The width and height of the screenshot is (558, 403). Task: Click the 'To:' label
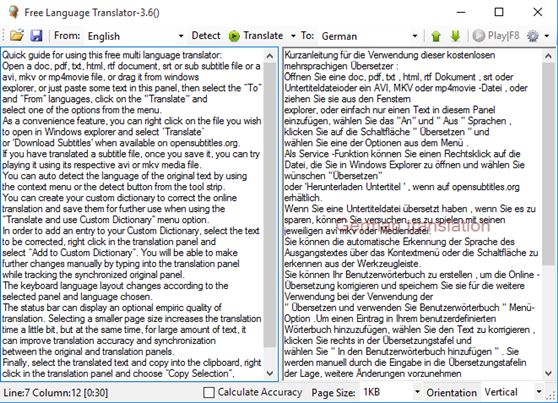click(307, 36)
